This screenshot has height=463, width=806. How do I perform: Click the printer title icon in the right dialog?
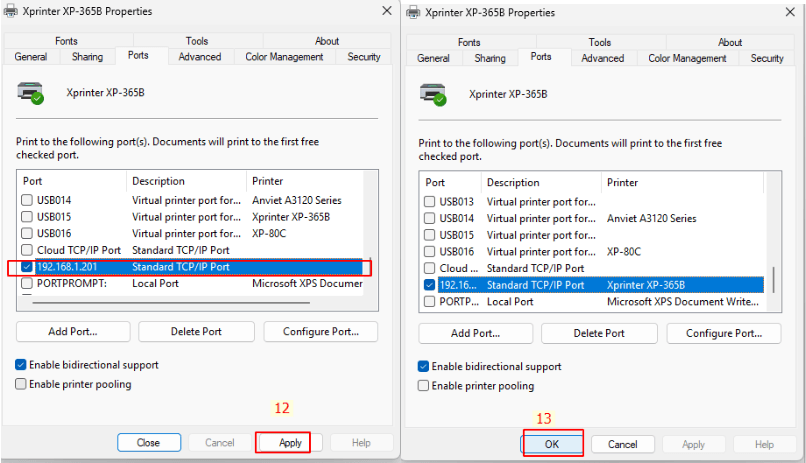tap(413, 12)
